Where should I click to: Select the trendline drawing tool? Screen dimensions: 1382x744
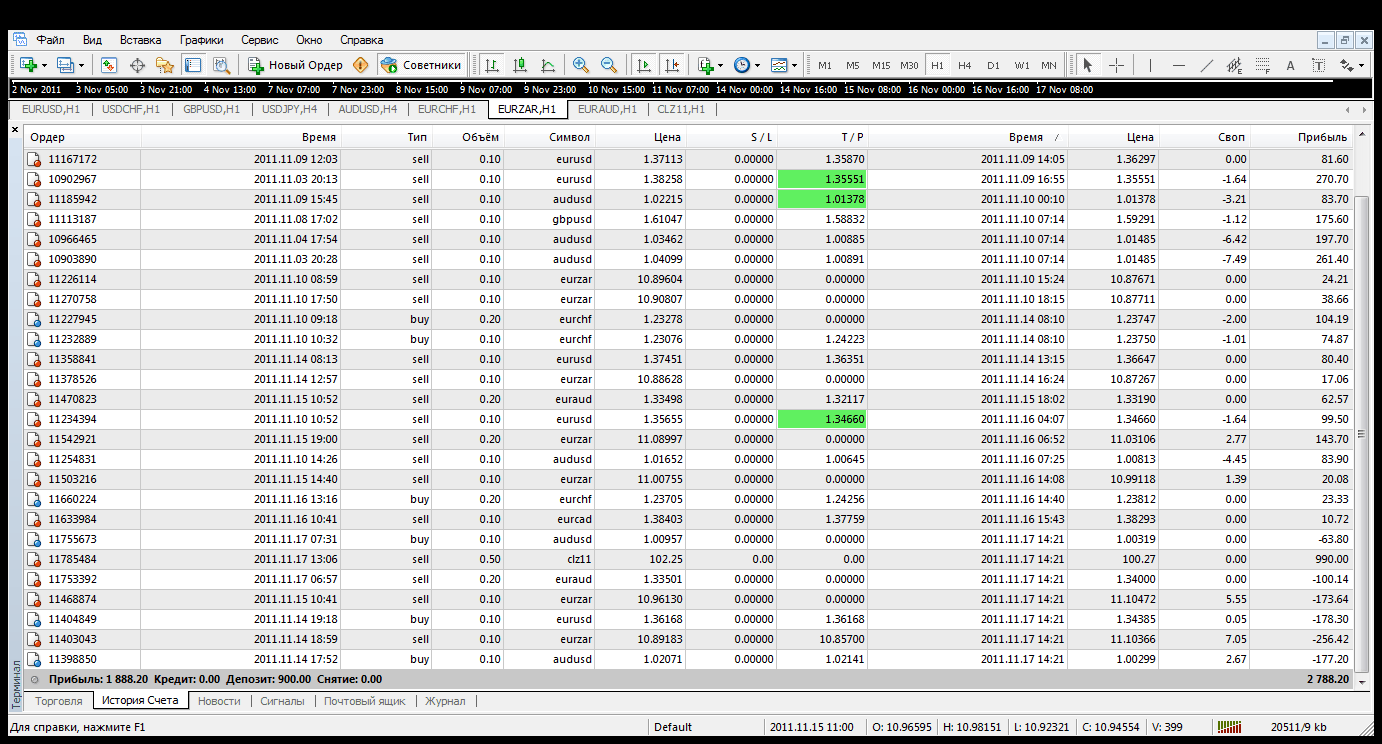[1206, 65]
